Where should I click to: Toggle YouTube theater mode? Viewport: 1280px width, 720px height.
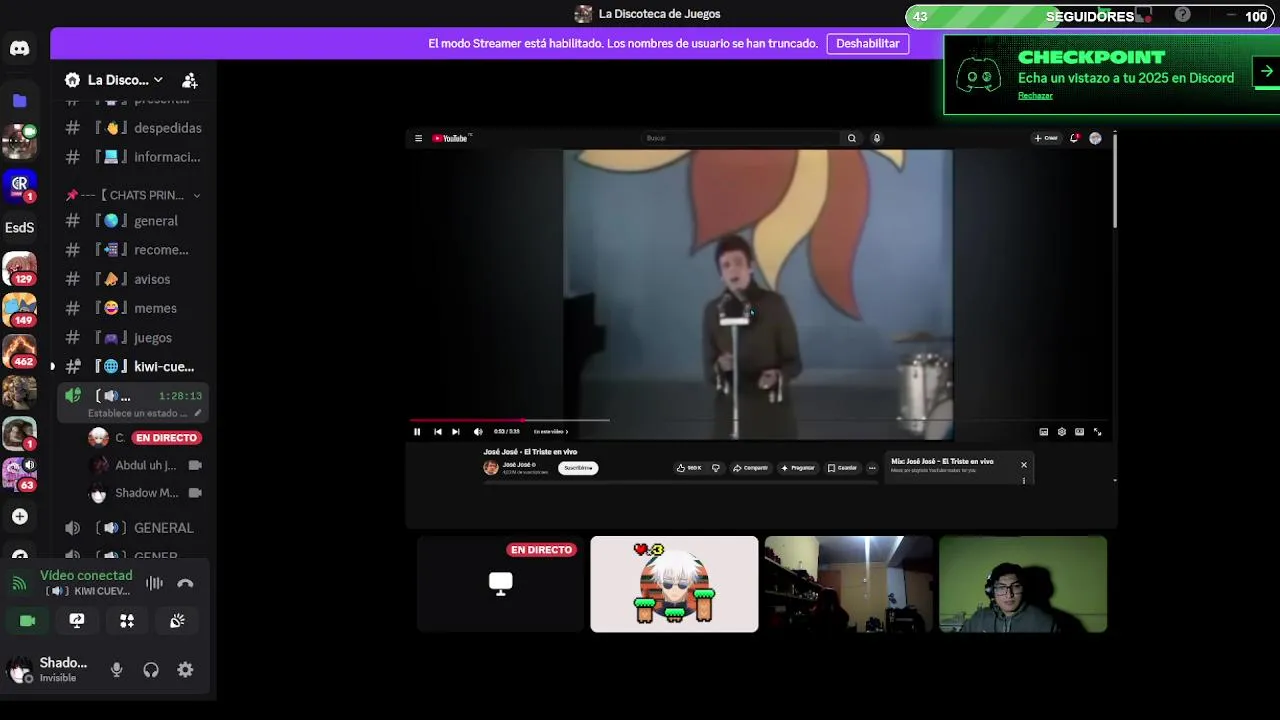click(x=1079, y=432)
